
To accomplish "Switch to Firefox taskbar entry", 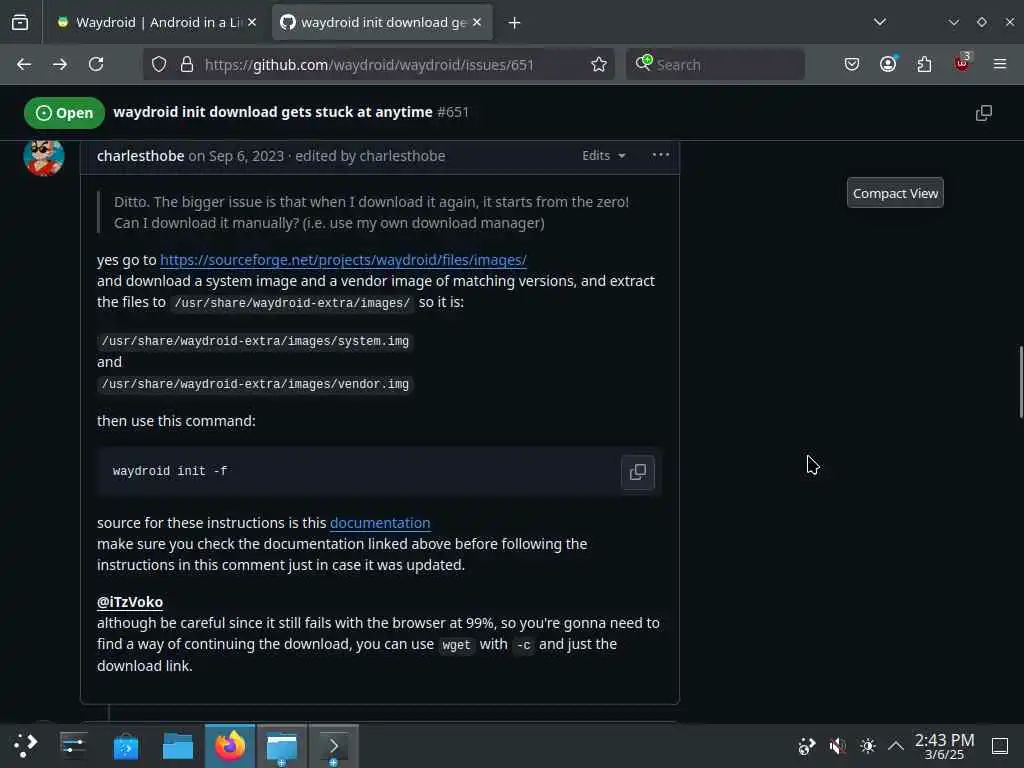I will coord(230,745).
